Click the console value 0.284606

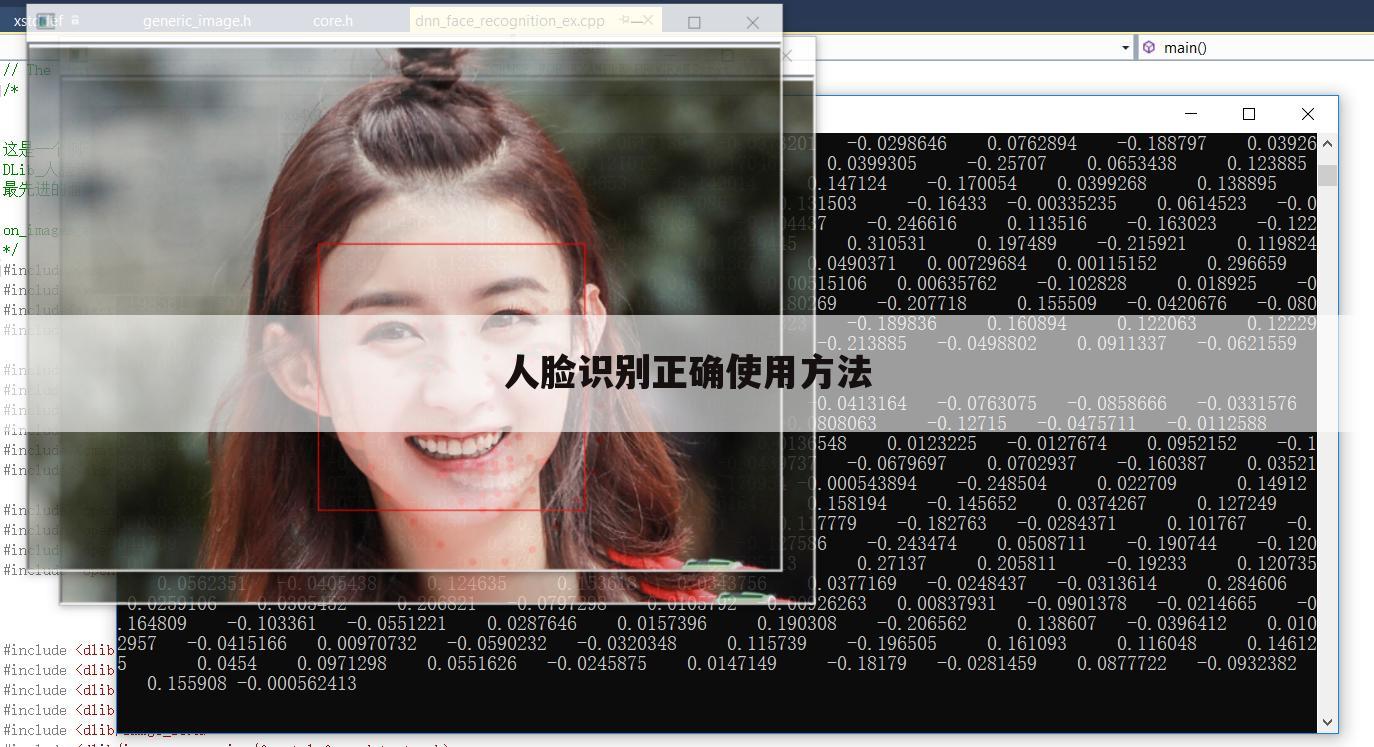(x=1246, y=584)
